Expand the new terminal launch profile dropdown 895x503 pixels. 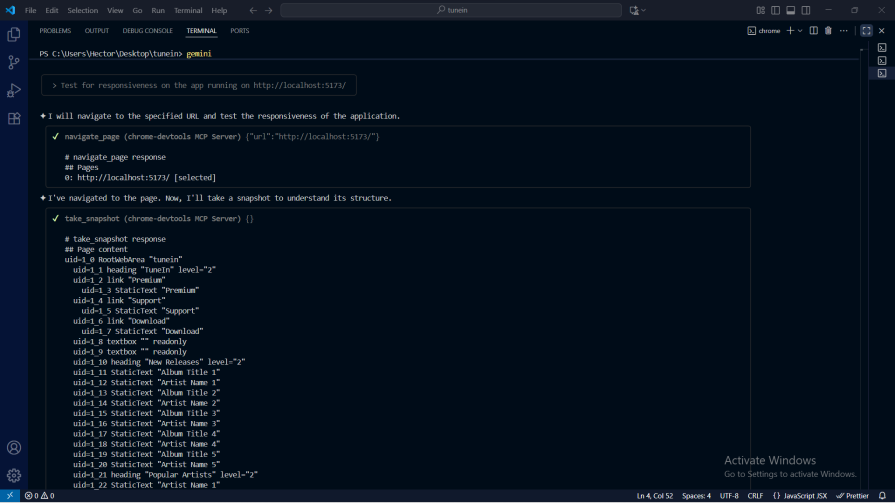coord(800,31)
